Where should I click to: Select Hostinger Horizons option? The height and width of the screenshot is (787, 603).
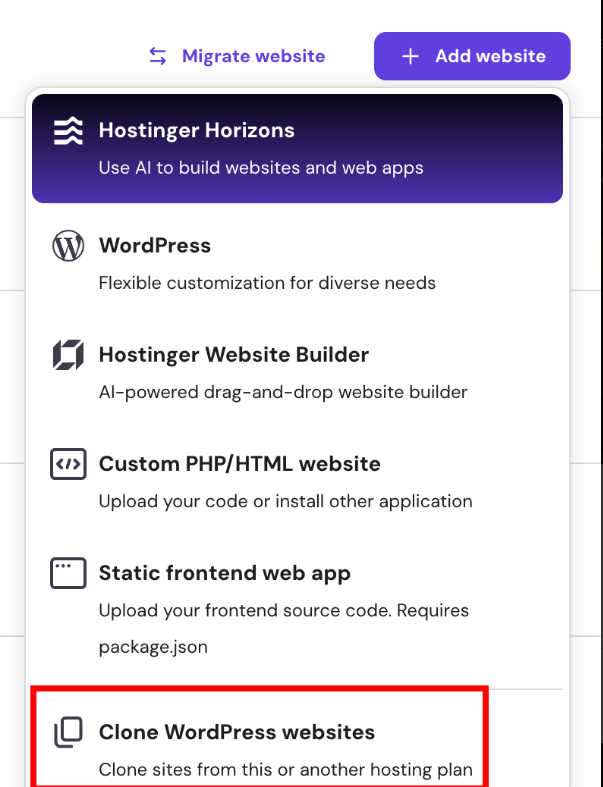(297, 149)
